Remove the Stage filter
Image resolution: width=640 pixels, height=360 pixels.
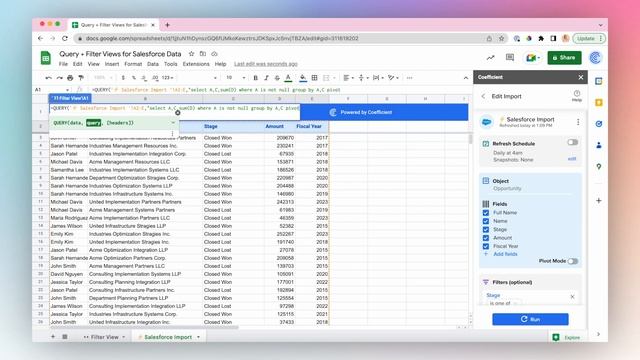coord(572,297)
